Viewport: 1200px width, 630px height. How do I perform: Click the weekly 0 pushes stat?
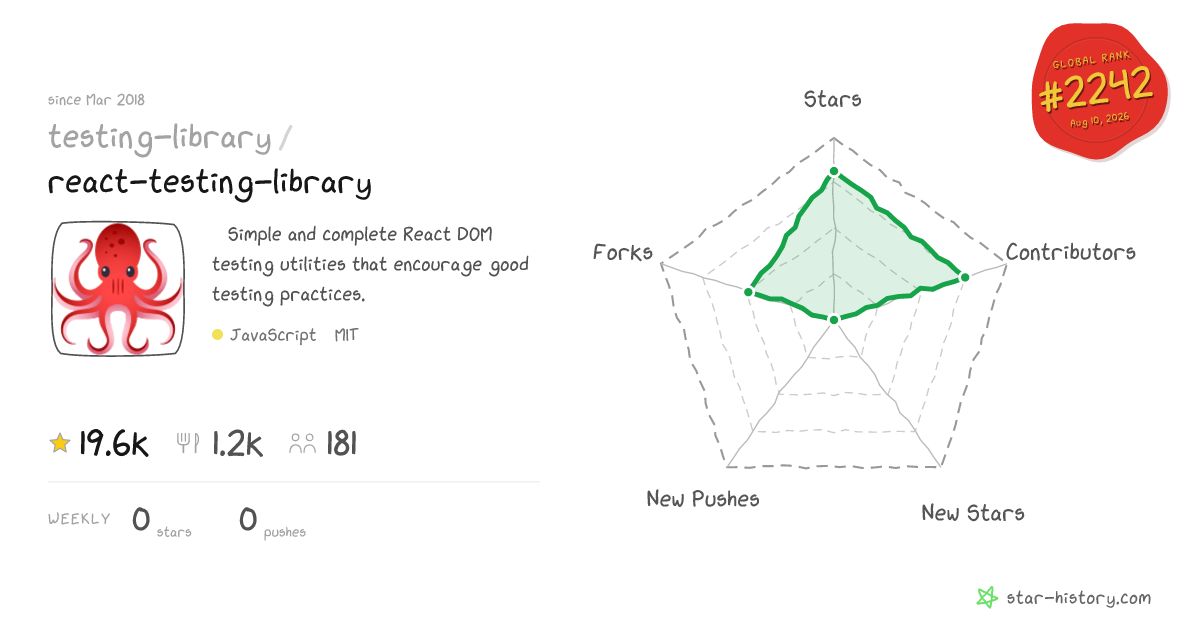[272, 521]
